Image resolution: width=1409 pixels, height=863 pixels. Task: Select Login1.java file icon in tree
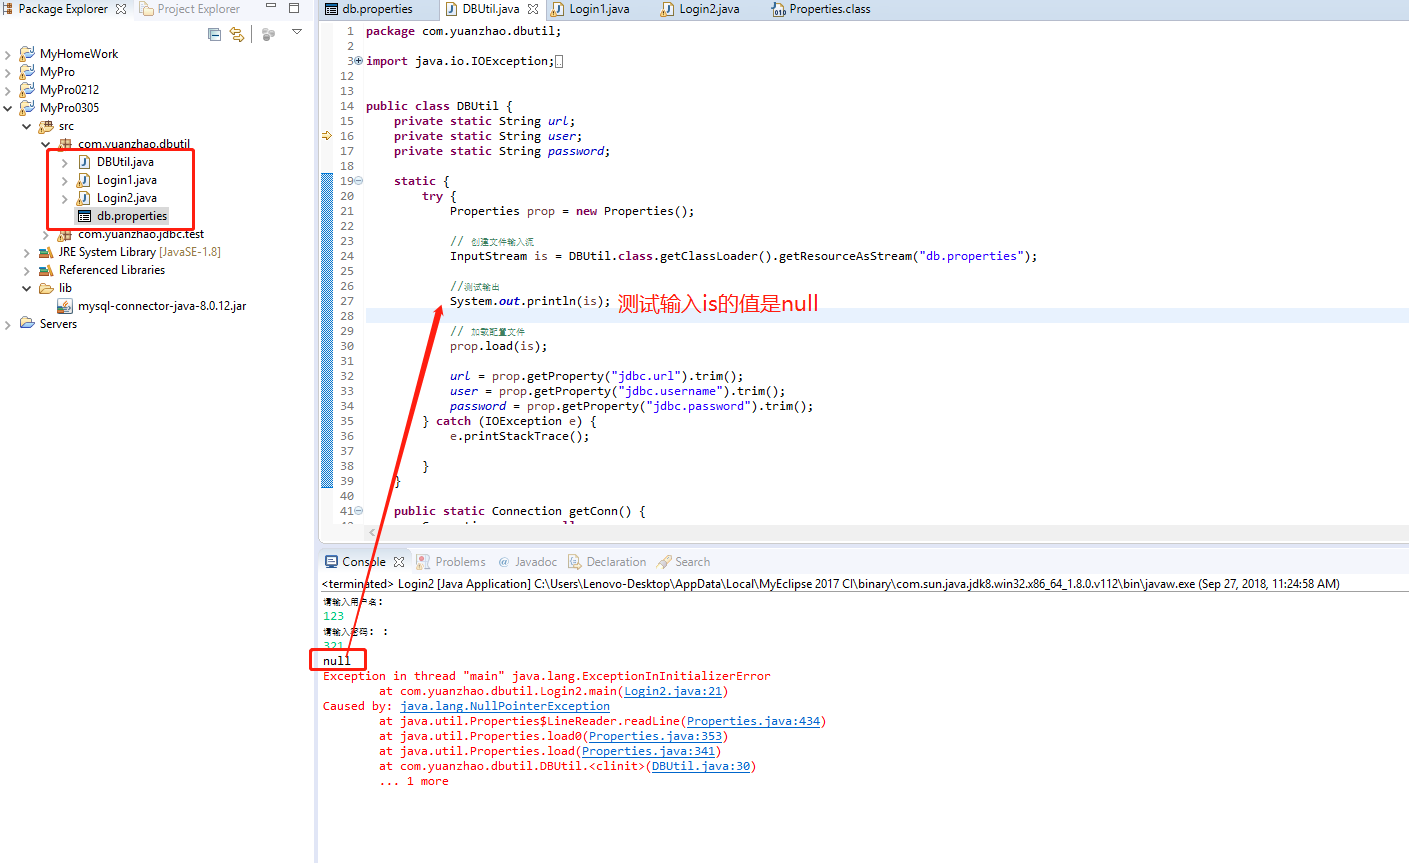[84, 180]
